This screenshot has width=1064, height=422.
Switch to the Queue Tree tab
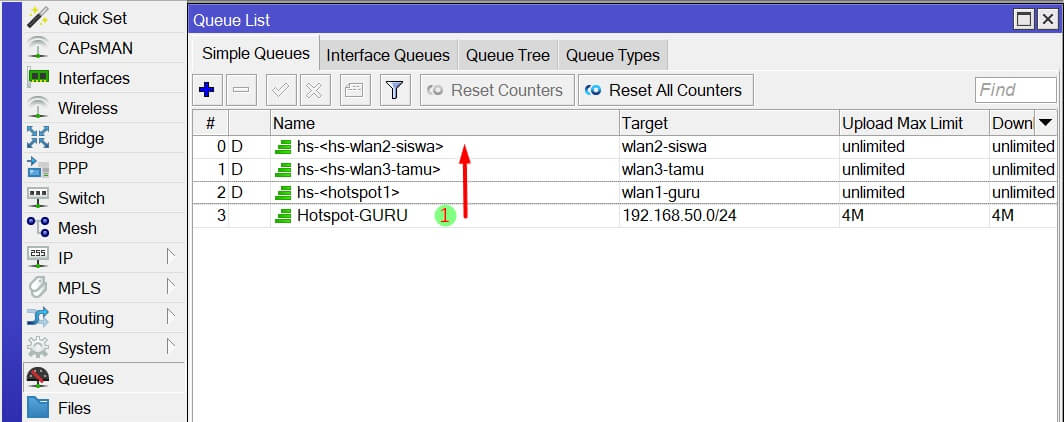click(507, 55)
